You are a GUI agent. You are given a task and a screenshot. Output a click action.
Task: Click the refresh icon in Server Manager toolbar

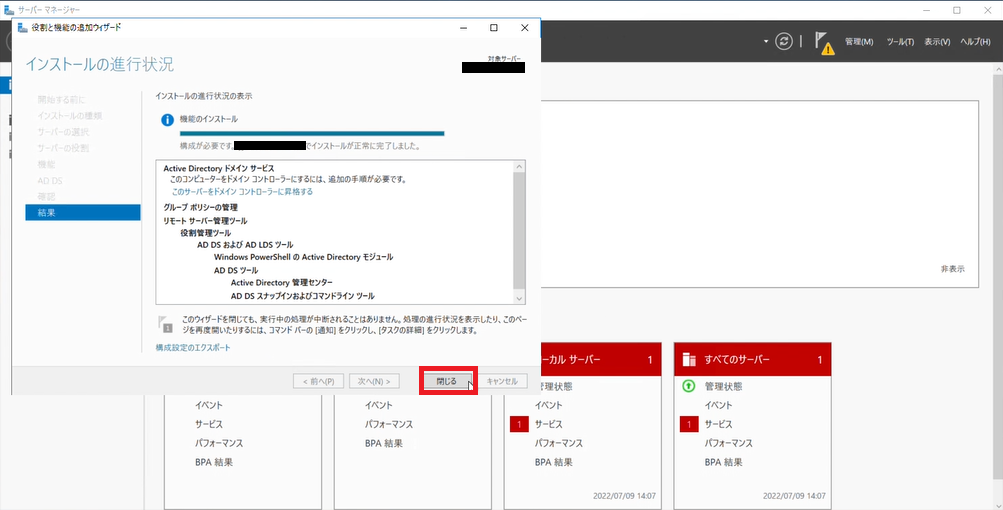[x=784, y=42]
